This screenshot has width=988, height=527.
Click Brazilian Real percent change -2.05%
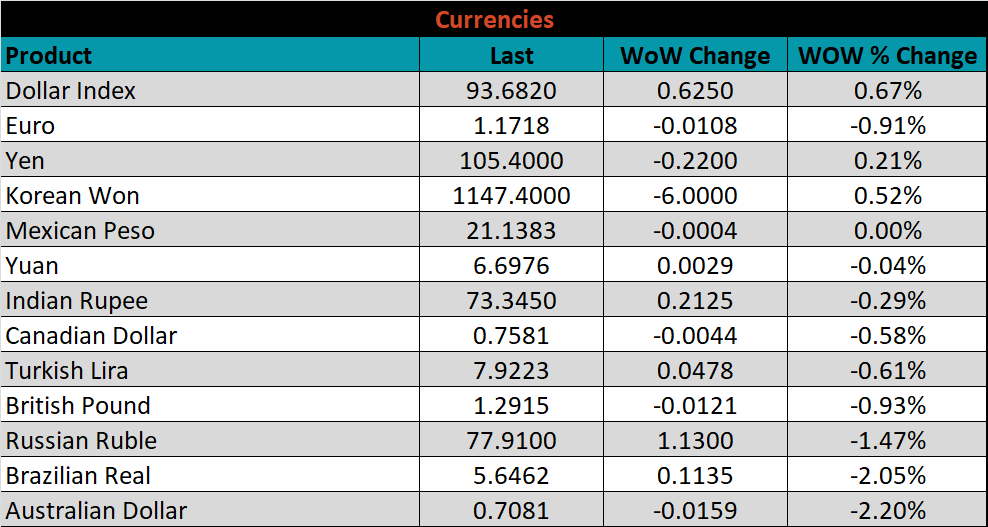[x=887, y=476]
